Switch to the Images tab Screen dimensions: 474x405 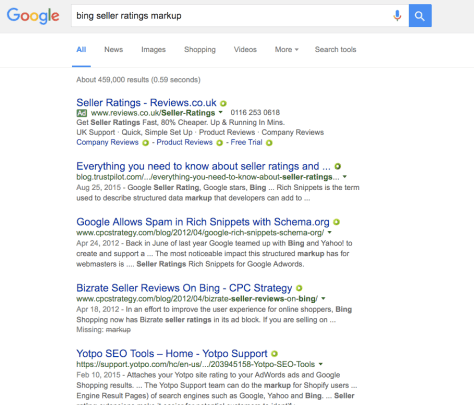[153, 50]
